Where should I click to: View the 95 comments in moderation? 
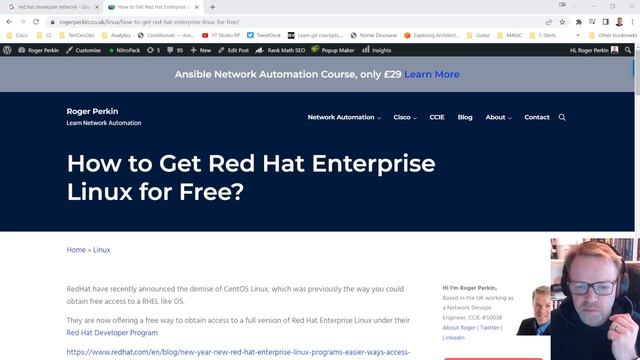[175, 50]
